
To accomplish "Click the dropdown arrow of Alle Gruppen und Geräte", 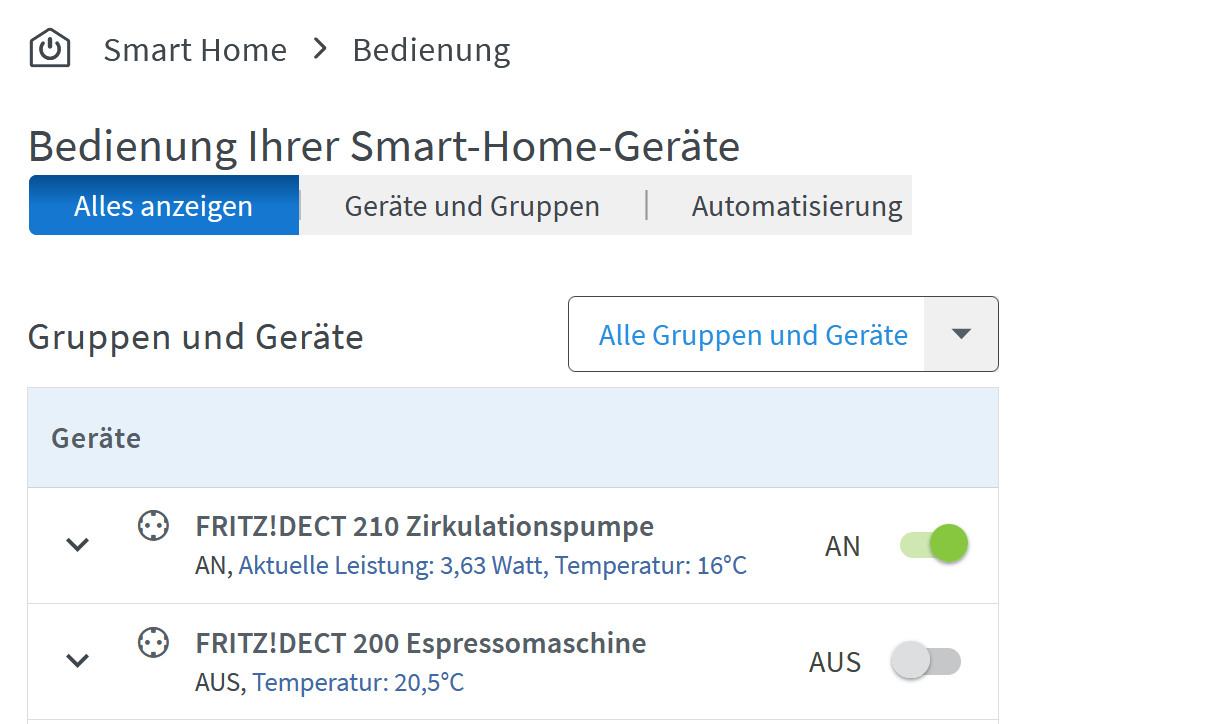I will [x=961, y=334].
